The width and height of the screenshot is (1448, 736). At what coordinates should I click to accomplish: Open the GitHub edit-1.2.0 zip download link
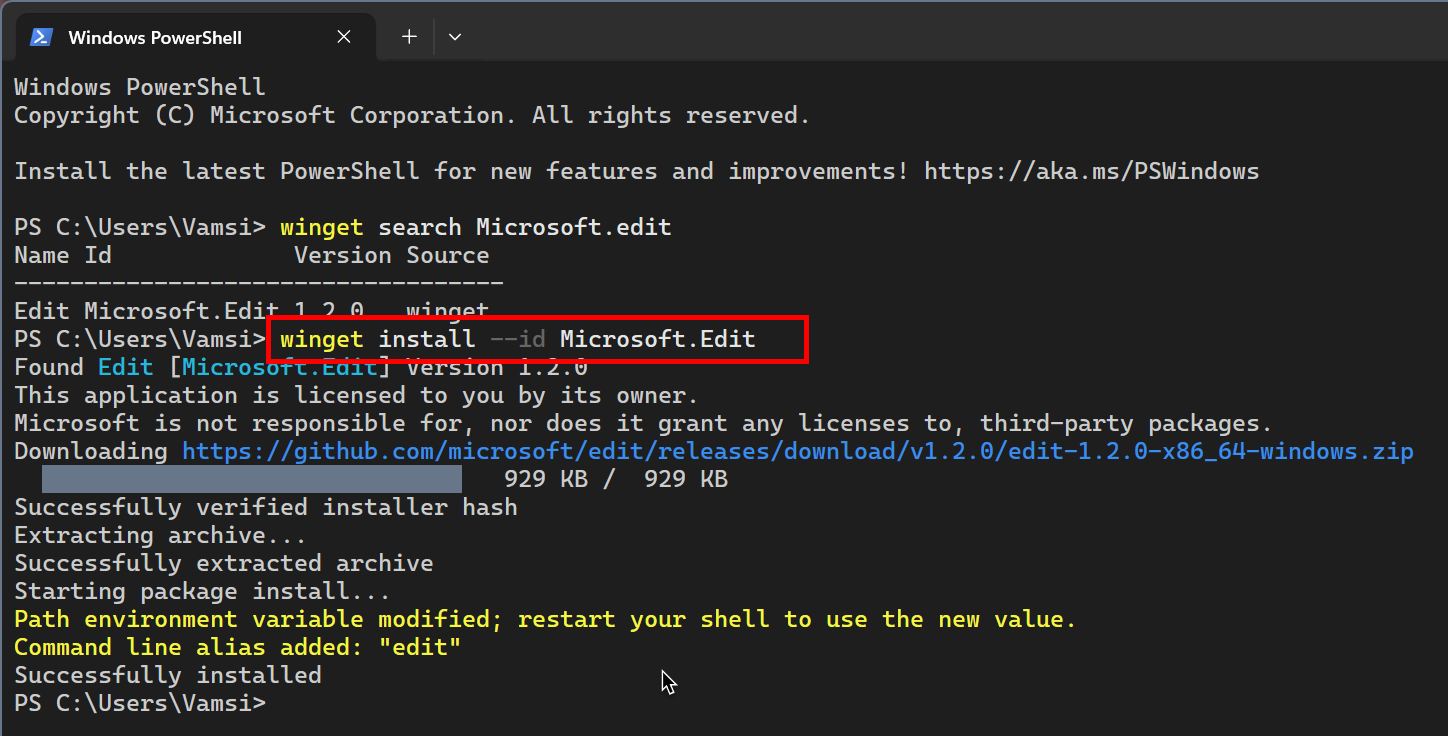(x=798, y=451)
